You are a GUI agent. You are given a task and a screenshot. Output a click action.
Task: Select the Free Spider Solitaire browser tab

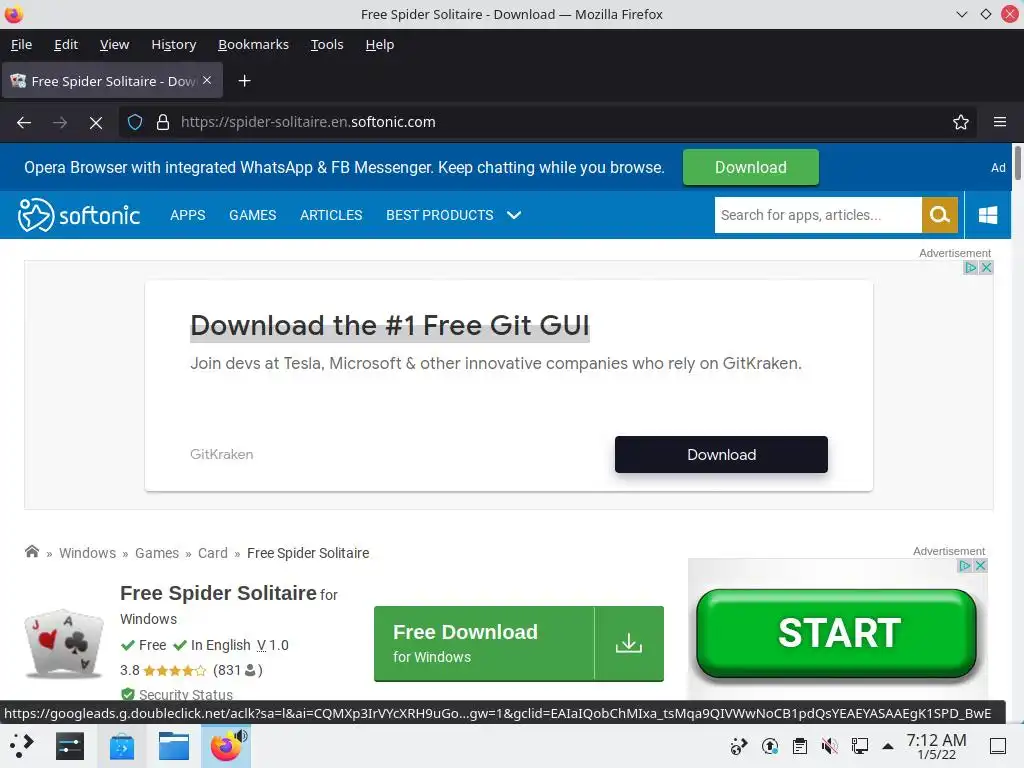coord(112,81)
